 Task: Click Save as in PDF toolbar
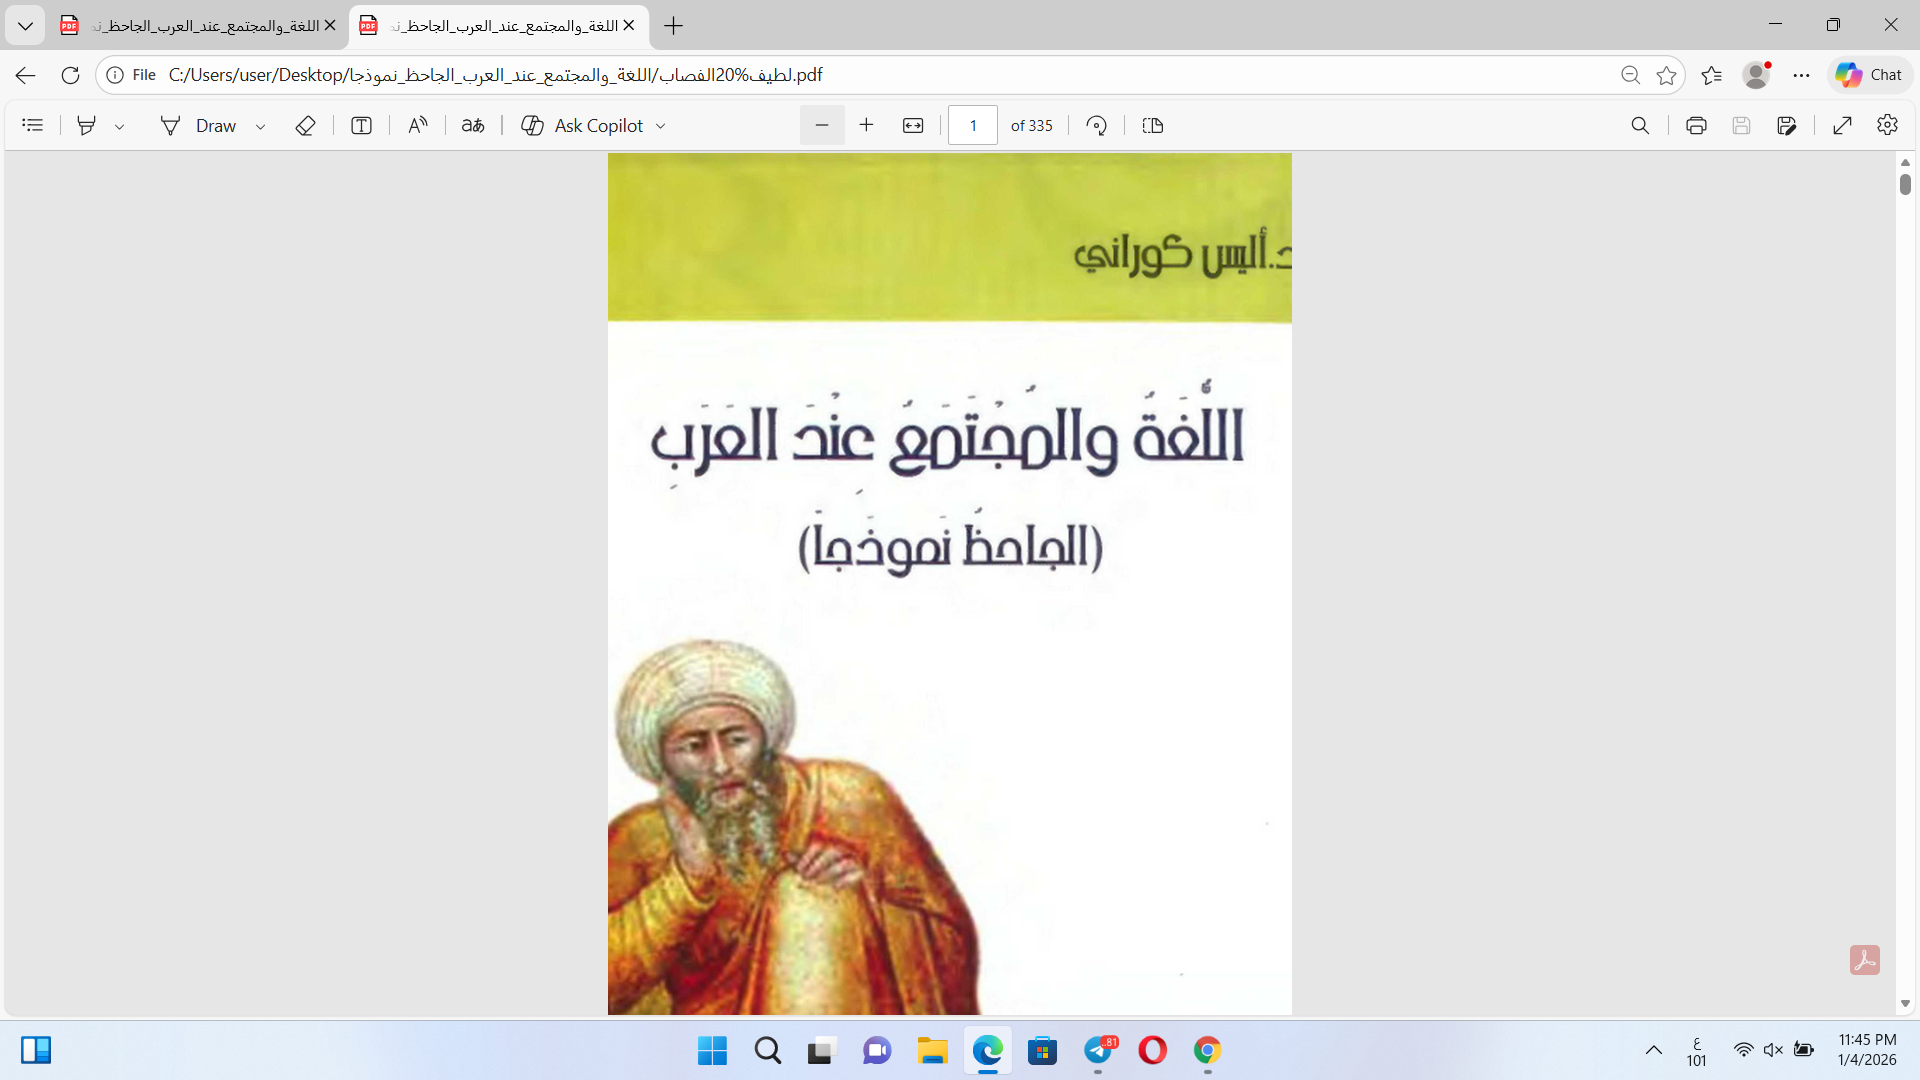click(x=1787, y=125)
